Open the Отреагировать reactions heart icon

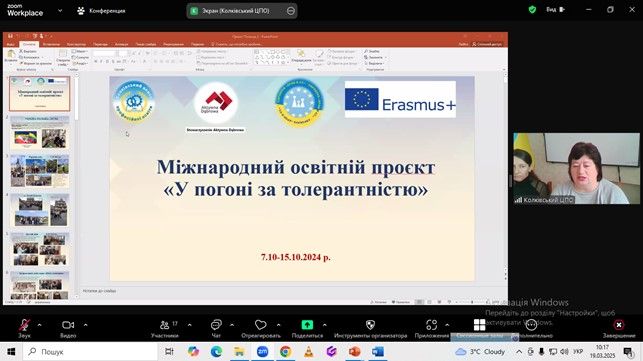pyautogui.click(x=261, y=325)
